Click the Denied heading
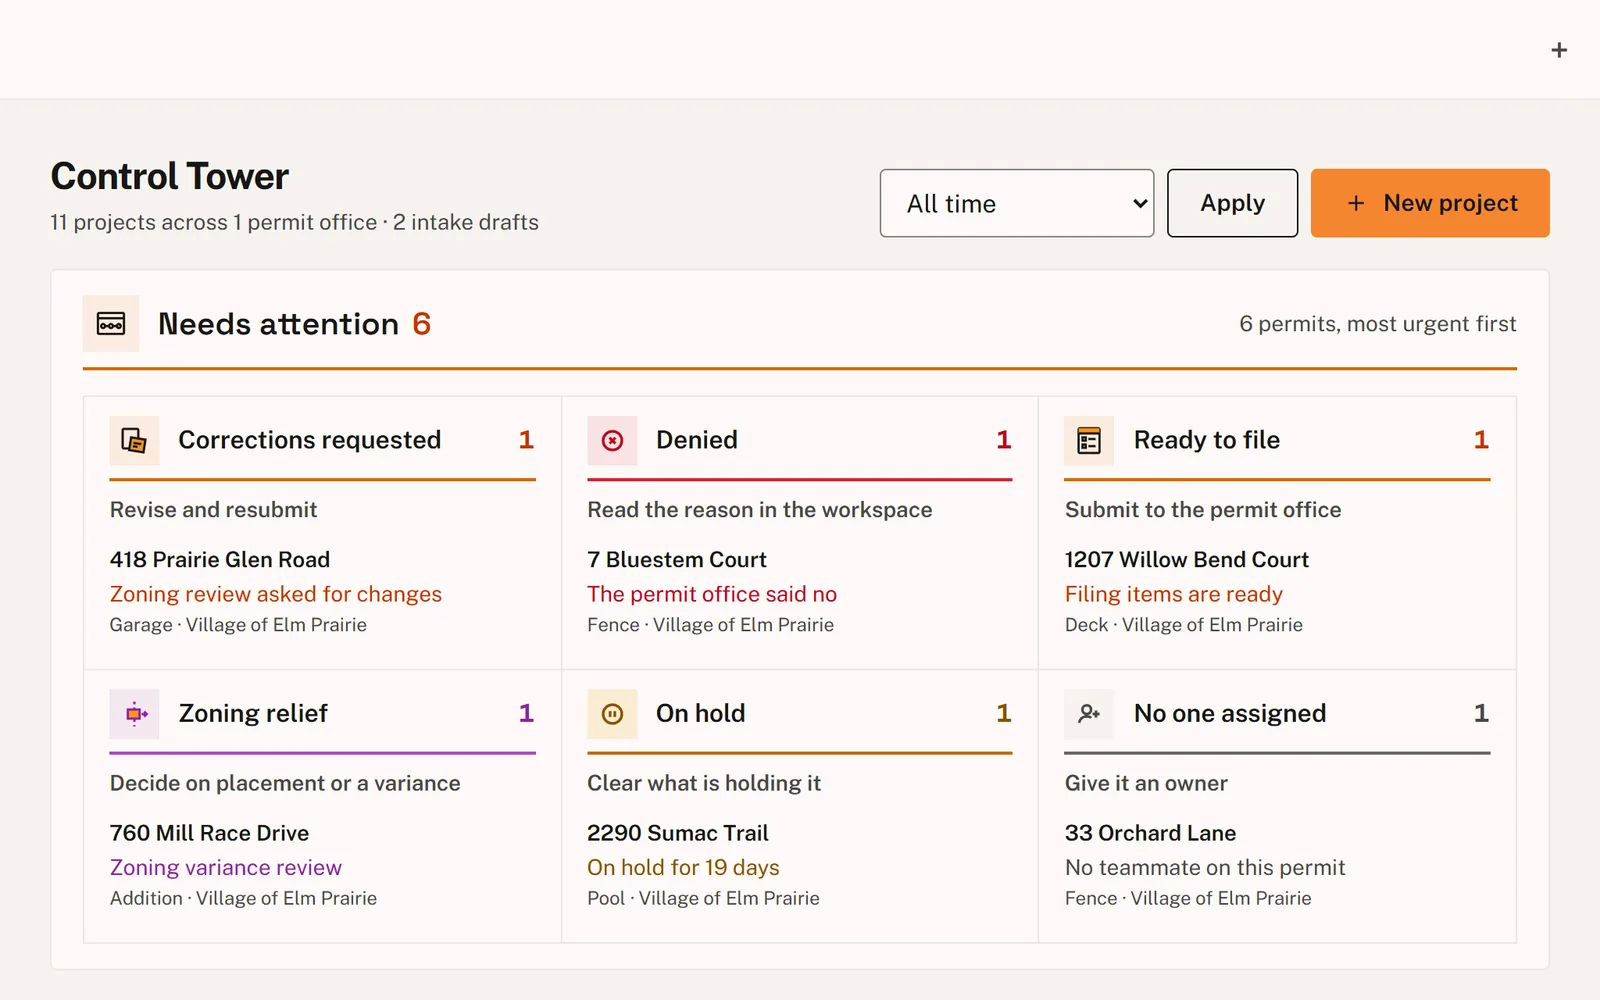The width and height of the screenshot is (1600, 1000). click(x=697, y=440)
